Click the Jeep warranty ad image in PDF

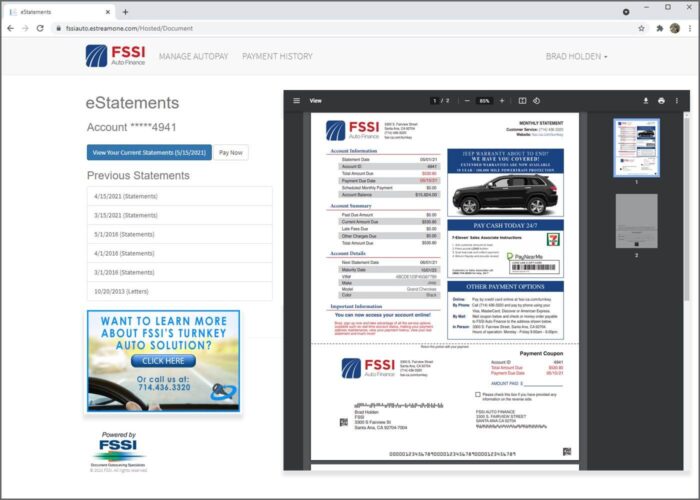[x=505, y=183]
